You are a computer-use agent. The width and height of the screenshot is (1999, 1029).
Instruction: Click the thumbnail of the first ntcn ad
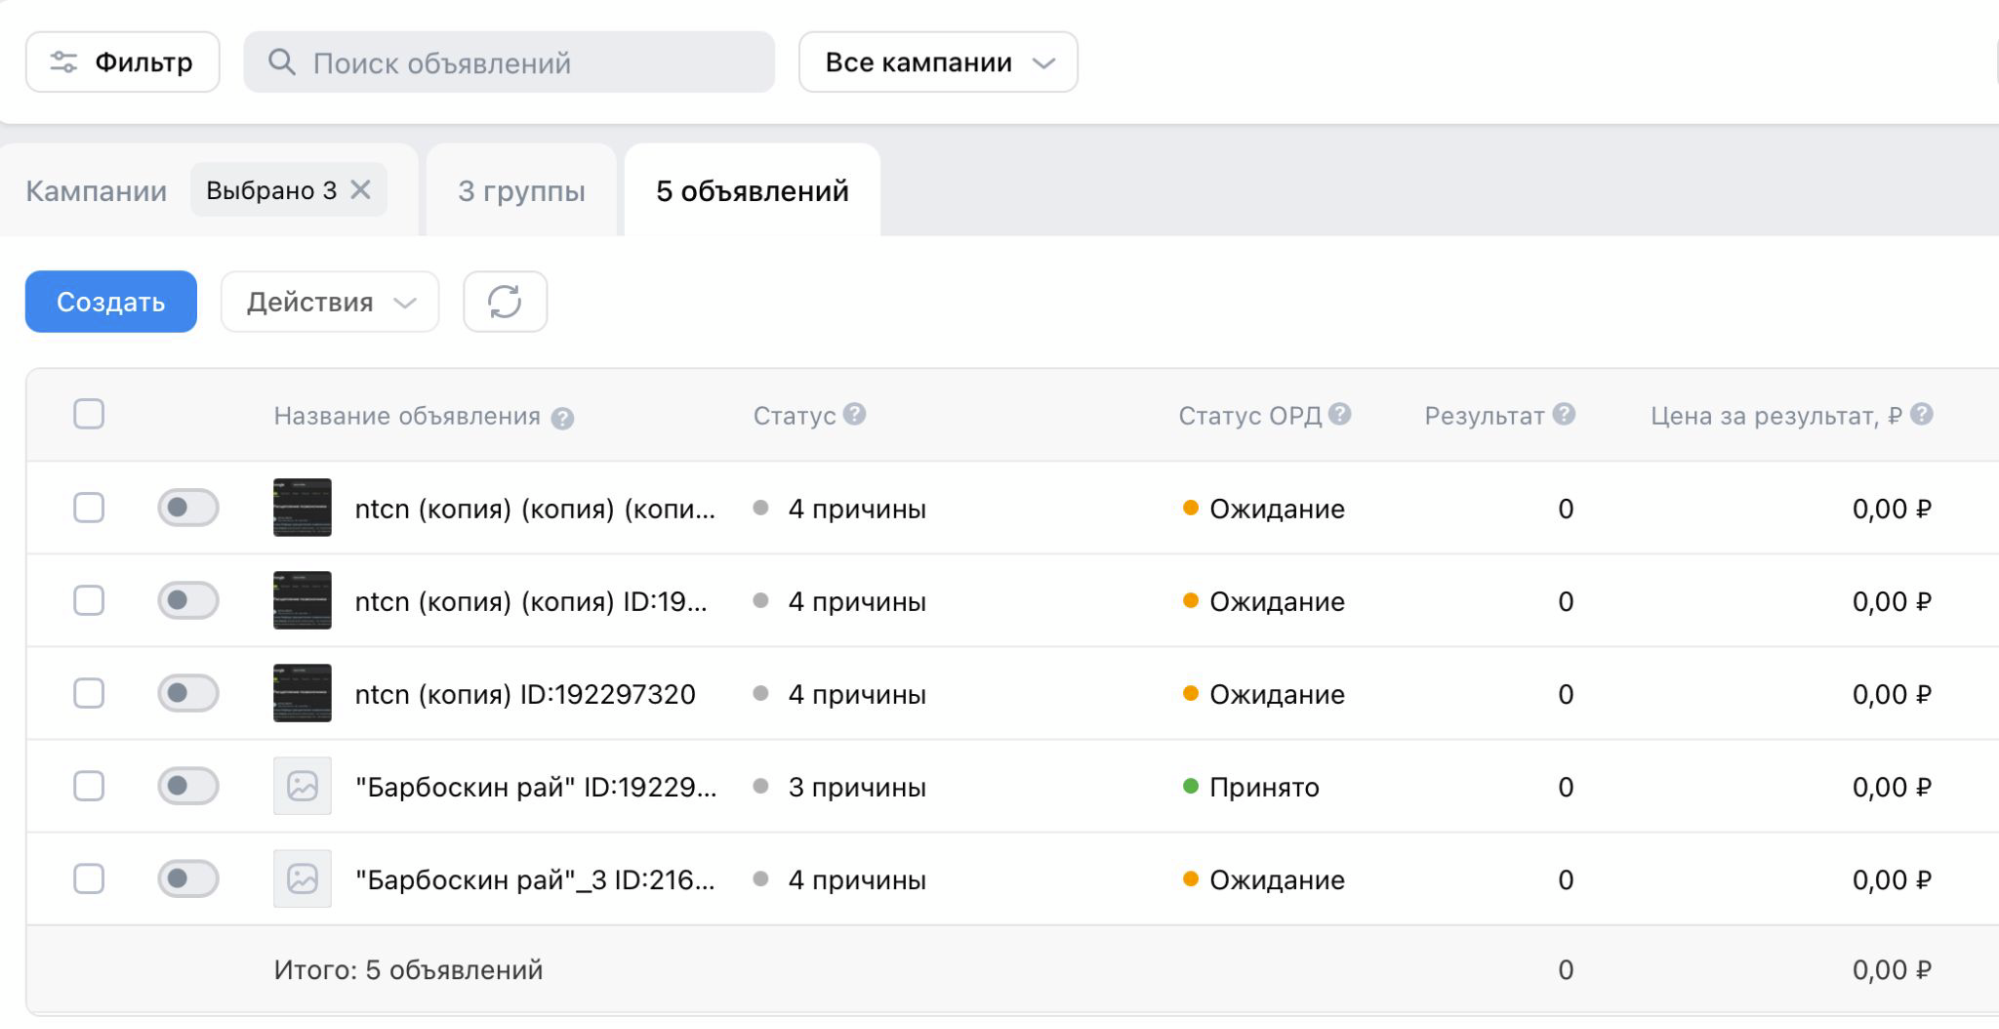coord(301,508)
